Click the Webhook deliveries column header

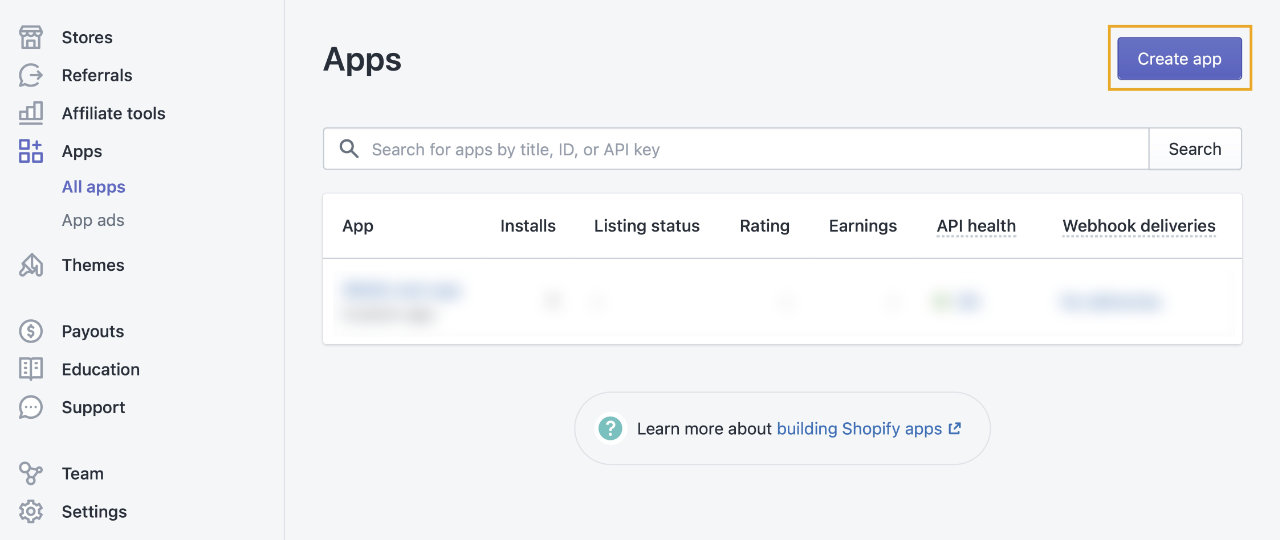pos(1139,226)
